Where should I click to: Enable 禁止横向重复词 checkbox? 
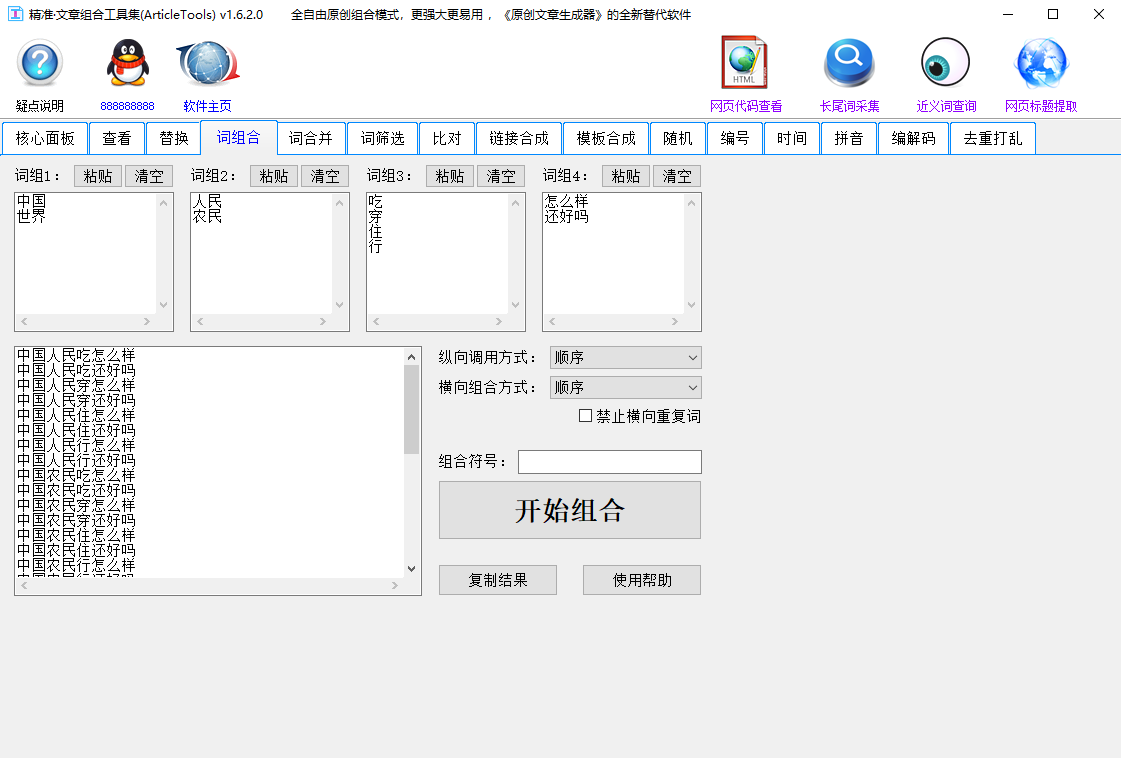pyautogui.click(x=586, y=416)
